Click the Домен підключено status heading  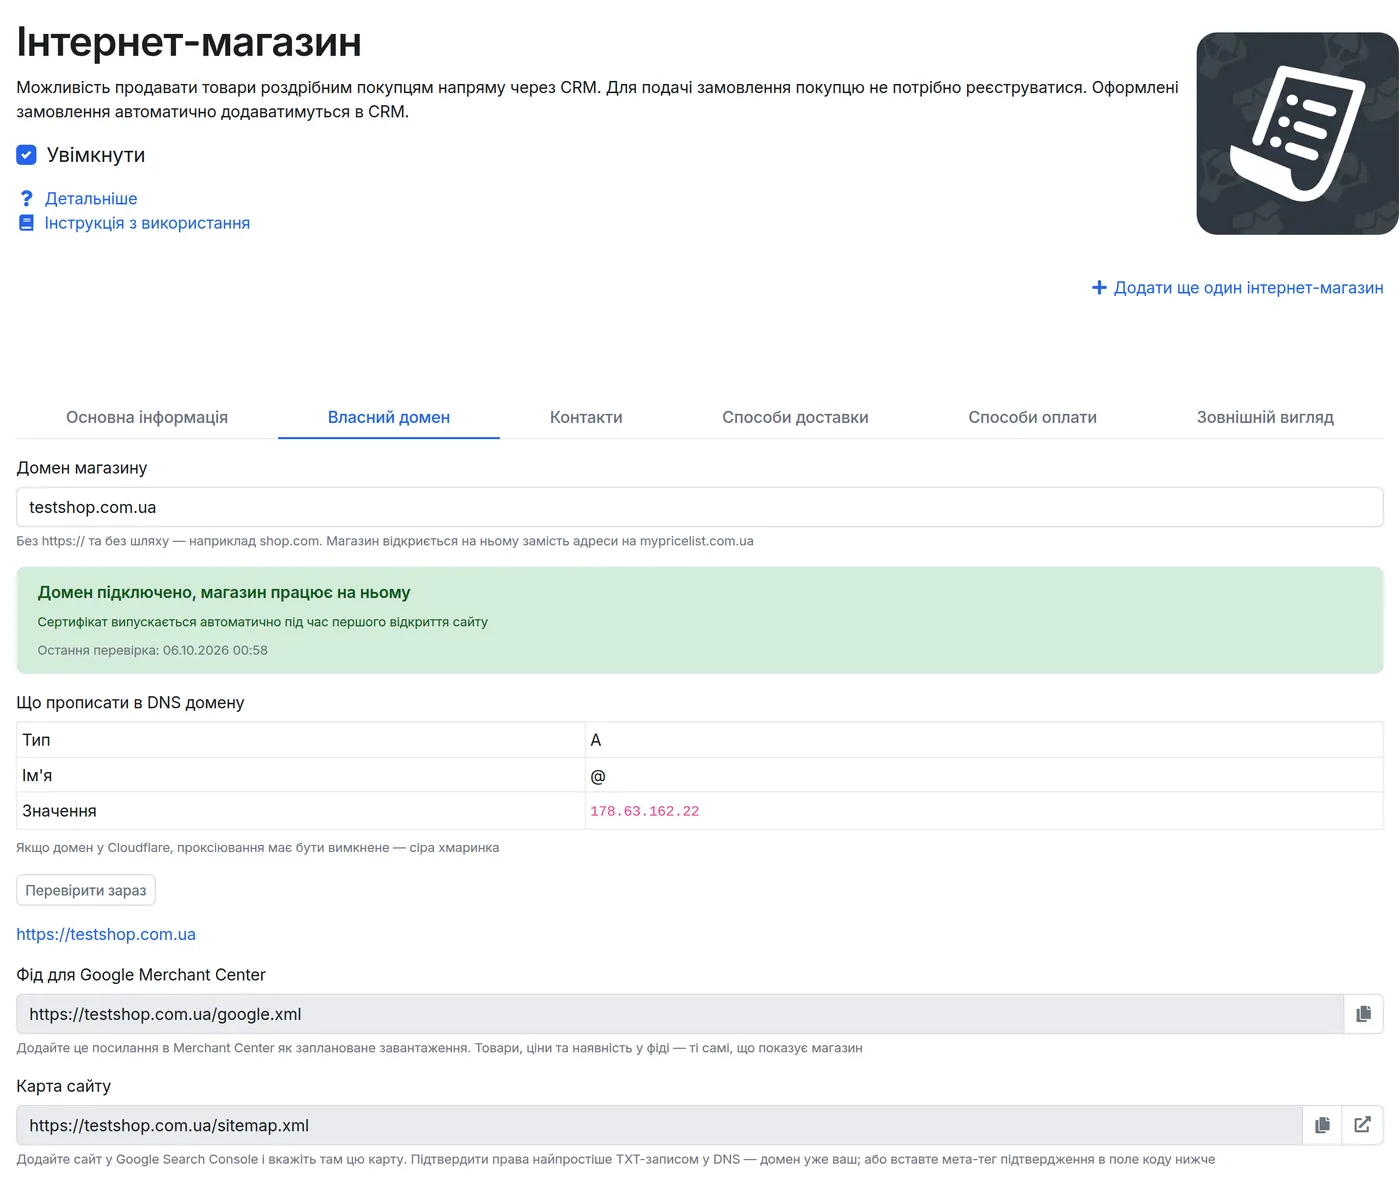(224, 592)
